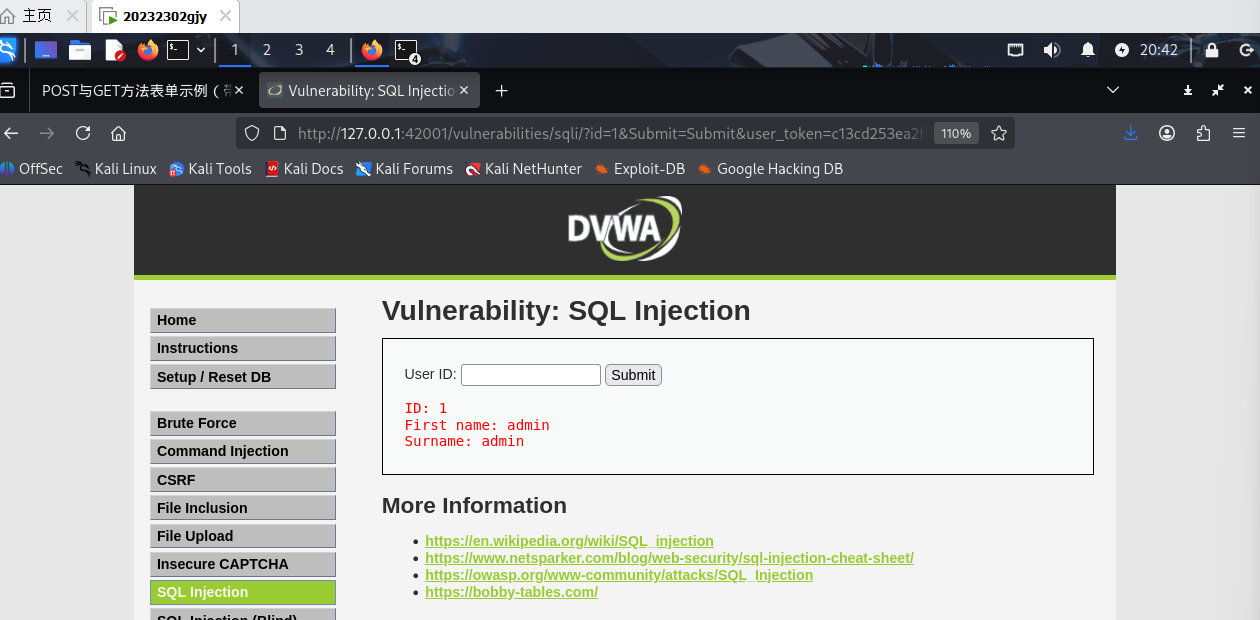The image size is (1260, 620).
Task: Switch to the POST与GET方法表单示例 tab
Action: pyautogui.click(x=137, y=90)
